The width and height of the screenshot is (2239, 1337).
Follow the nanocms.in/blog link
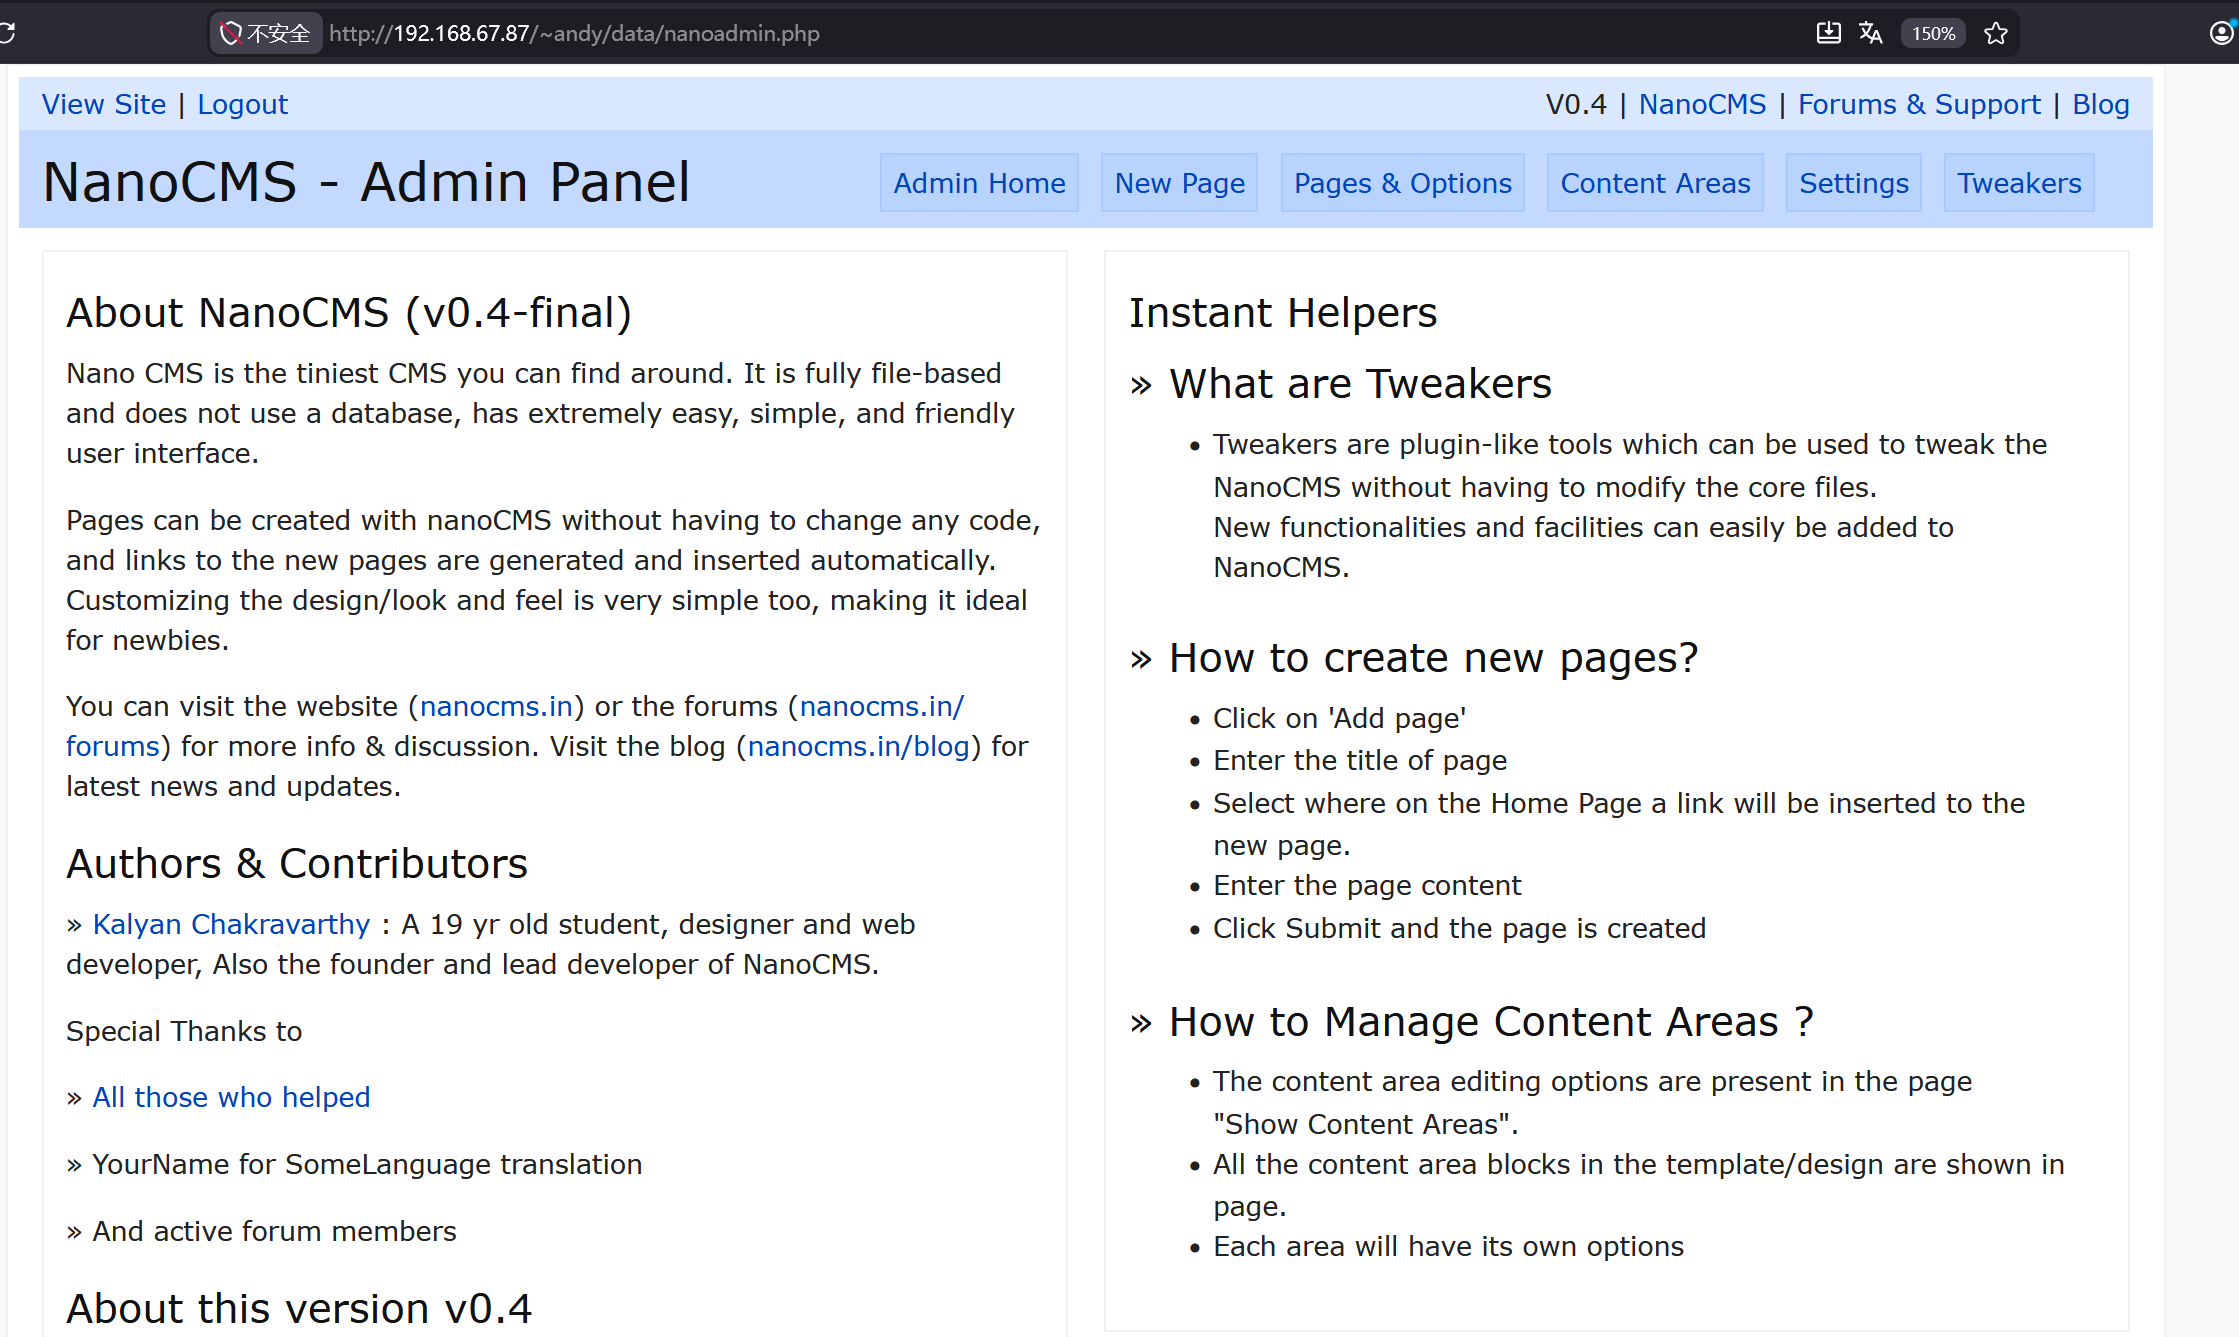[858, 747]
